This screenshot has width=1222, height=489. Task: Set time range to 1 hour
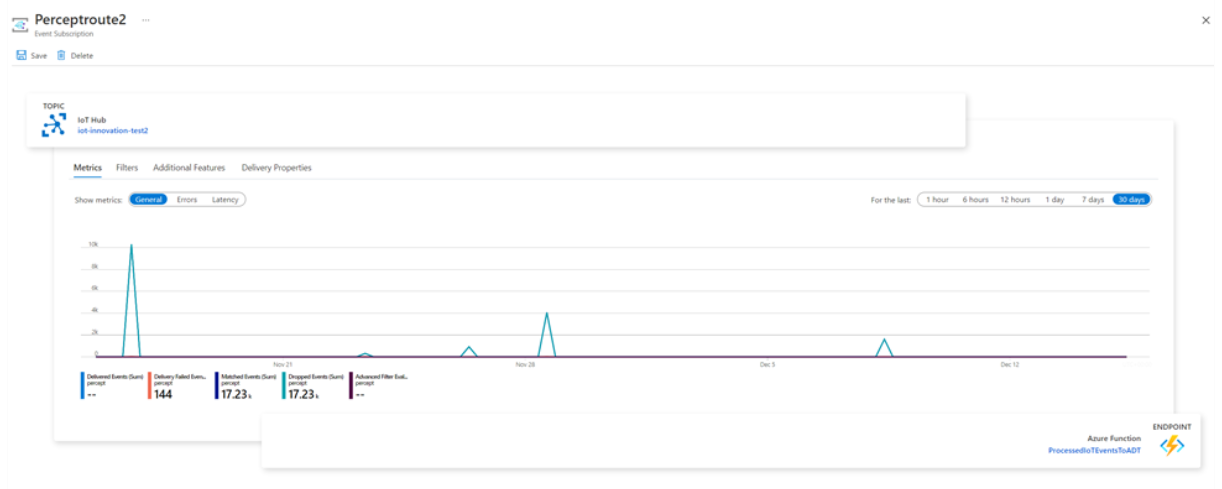937,200
